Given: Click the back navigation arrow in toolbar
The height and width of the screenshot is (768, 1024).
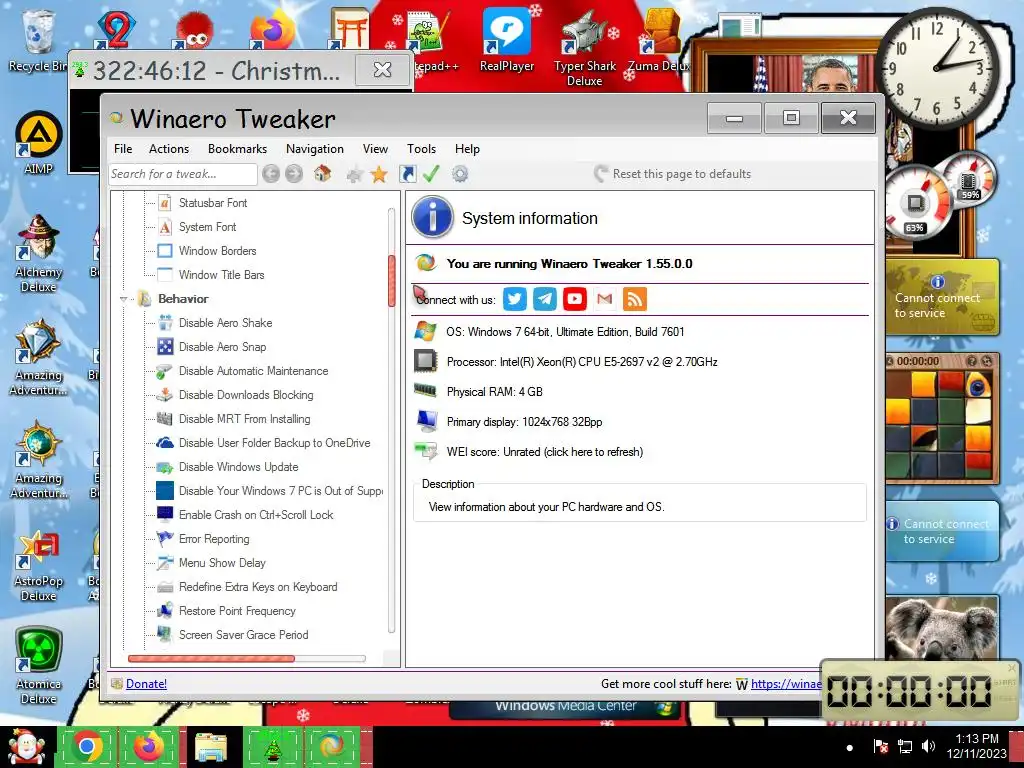Looking at the screenshot, I should click(271, 174).
